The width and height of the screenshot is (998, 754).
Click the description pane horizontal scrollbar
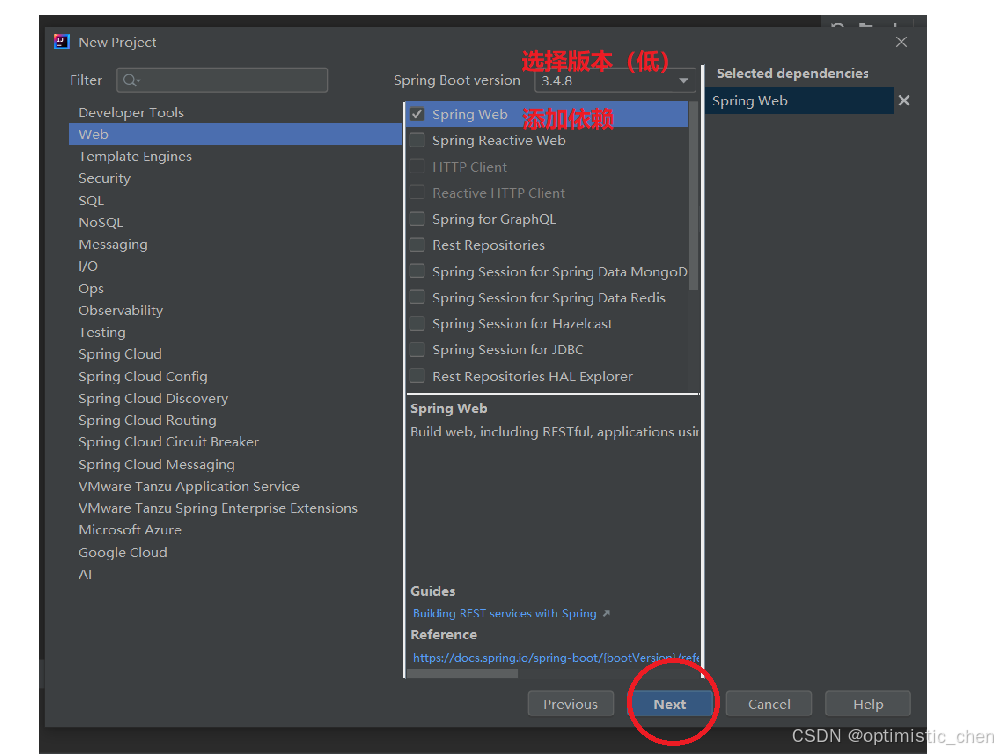(x=463, y=673)
